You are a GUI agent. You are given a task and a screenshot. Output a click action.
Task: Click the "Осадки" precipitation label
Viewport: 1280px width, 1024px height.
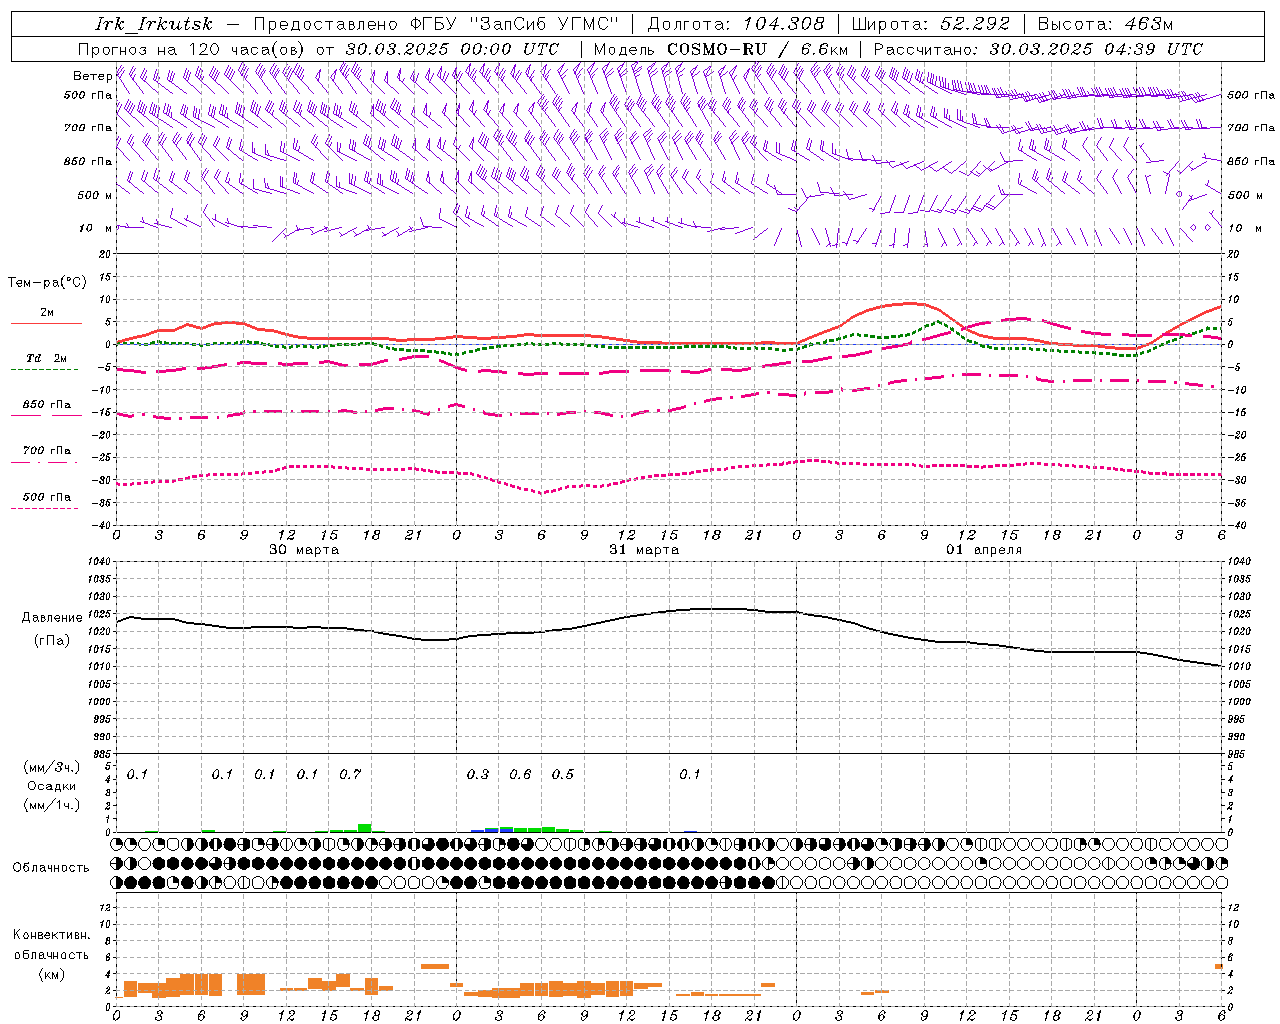point(52,786)
